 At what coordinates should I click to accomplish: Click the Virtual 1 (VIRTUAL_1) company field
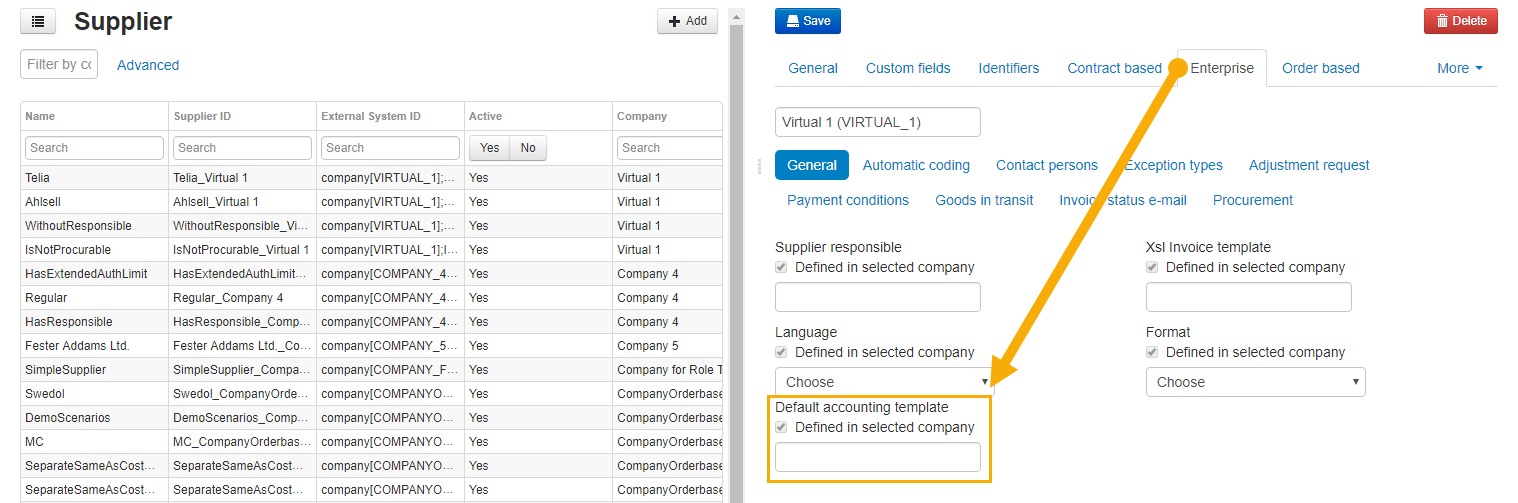pyautogui.click(x=878, y=122)
